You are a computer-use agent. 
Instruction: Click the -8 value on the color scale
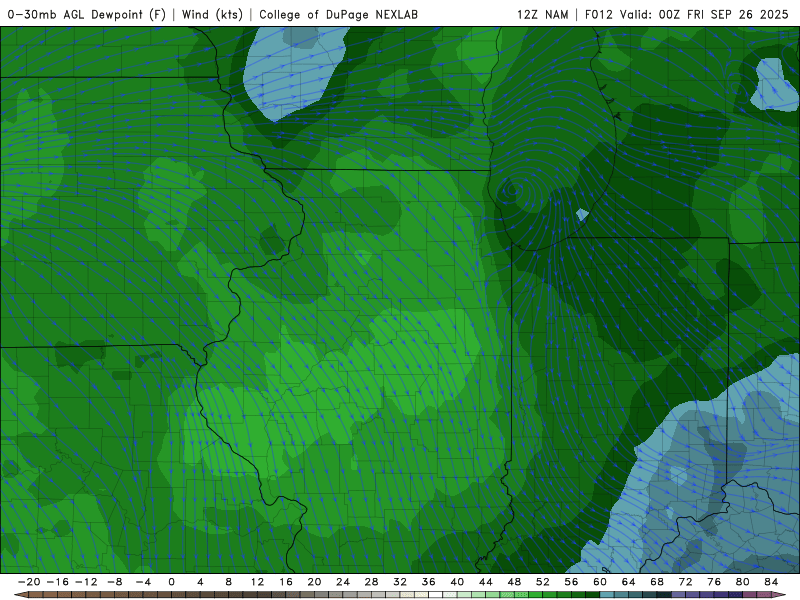[x=114, y=582]
